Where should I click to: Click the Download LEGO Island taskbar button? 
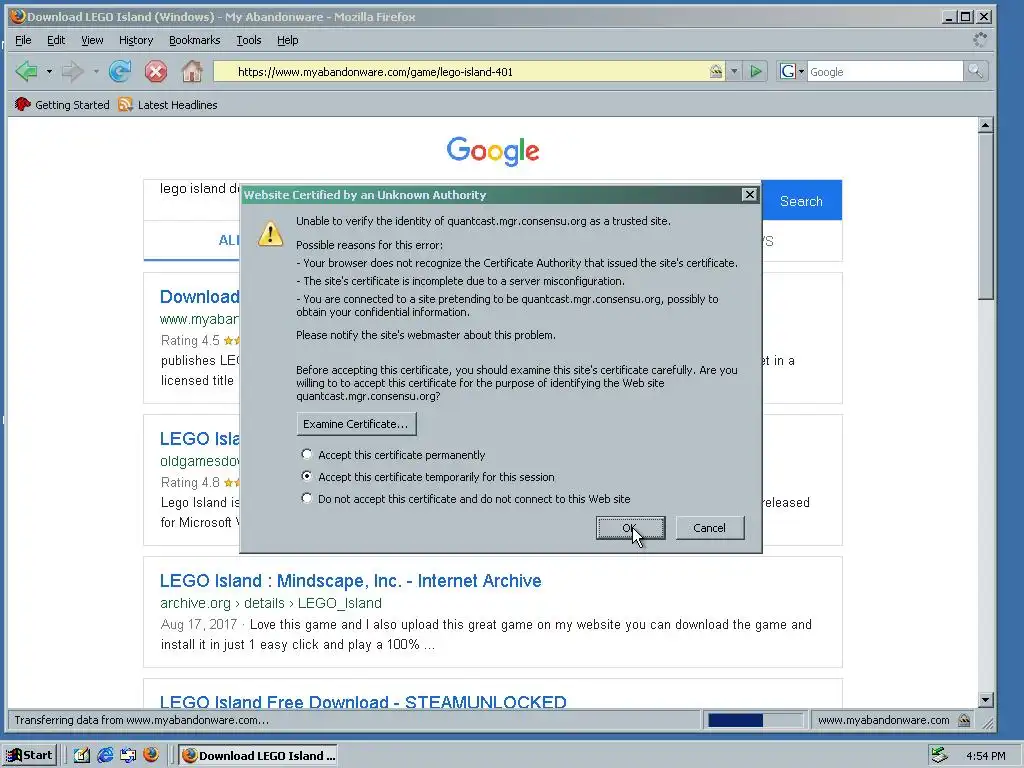pyautogui.click(x=259, y=755)
